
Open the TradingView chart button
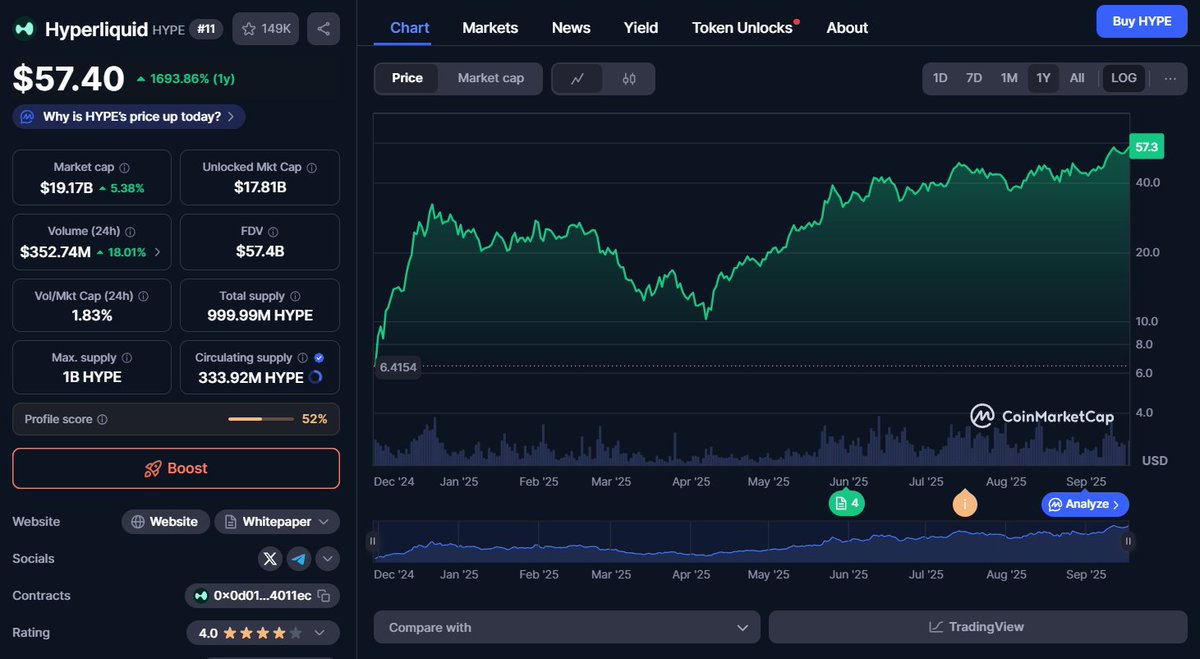pos(977,627)
